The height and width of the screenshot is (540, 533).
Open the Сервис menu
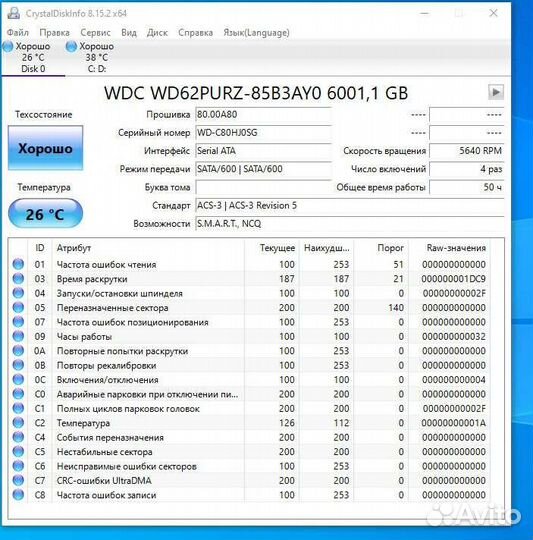click(95, 33)
